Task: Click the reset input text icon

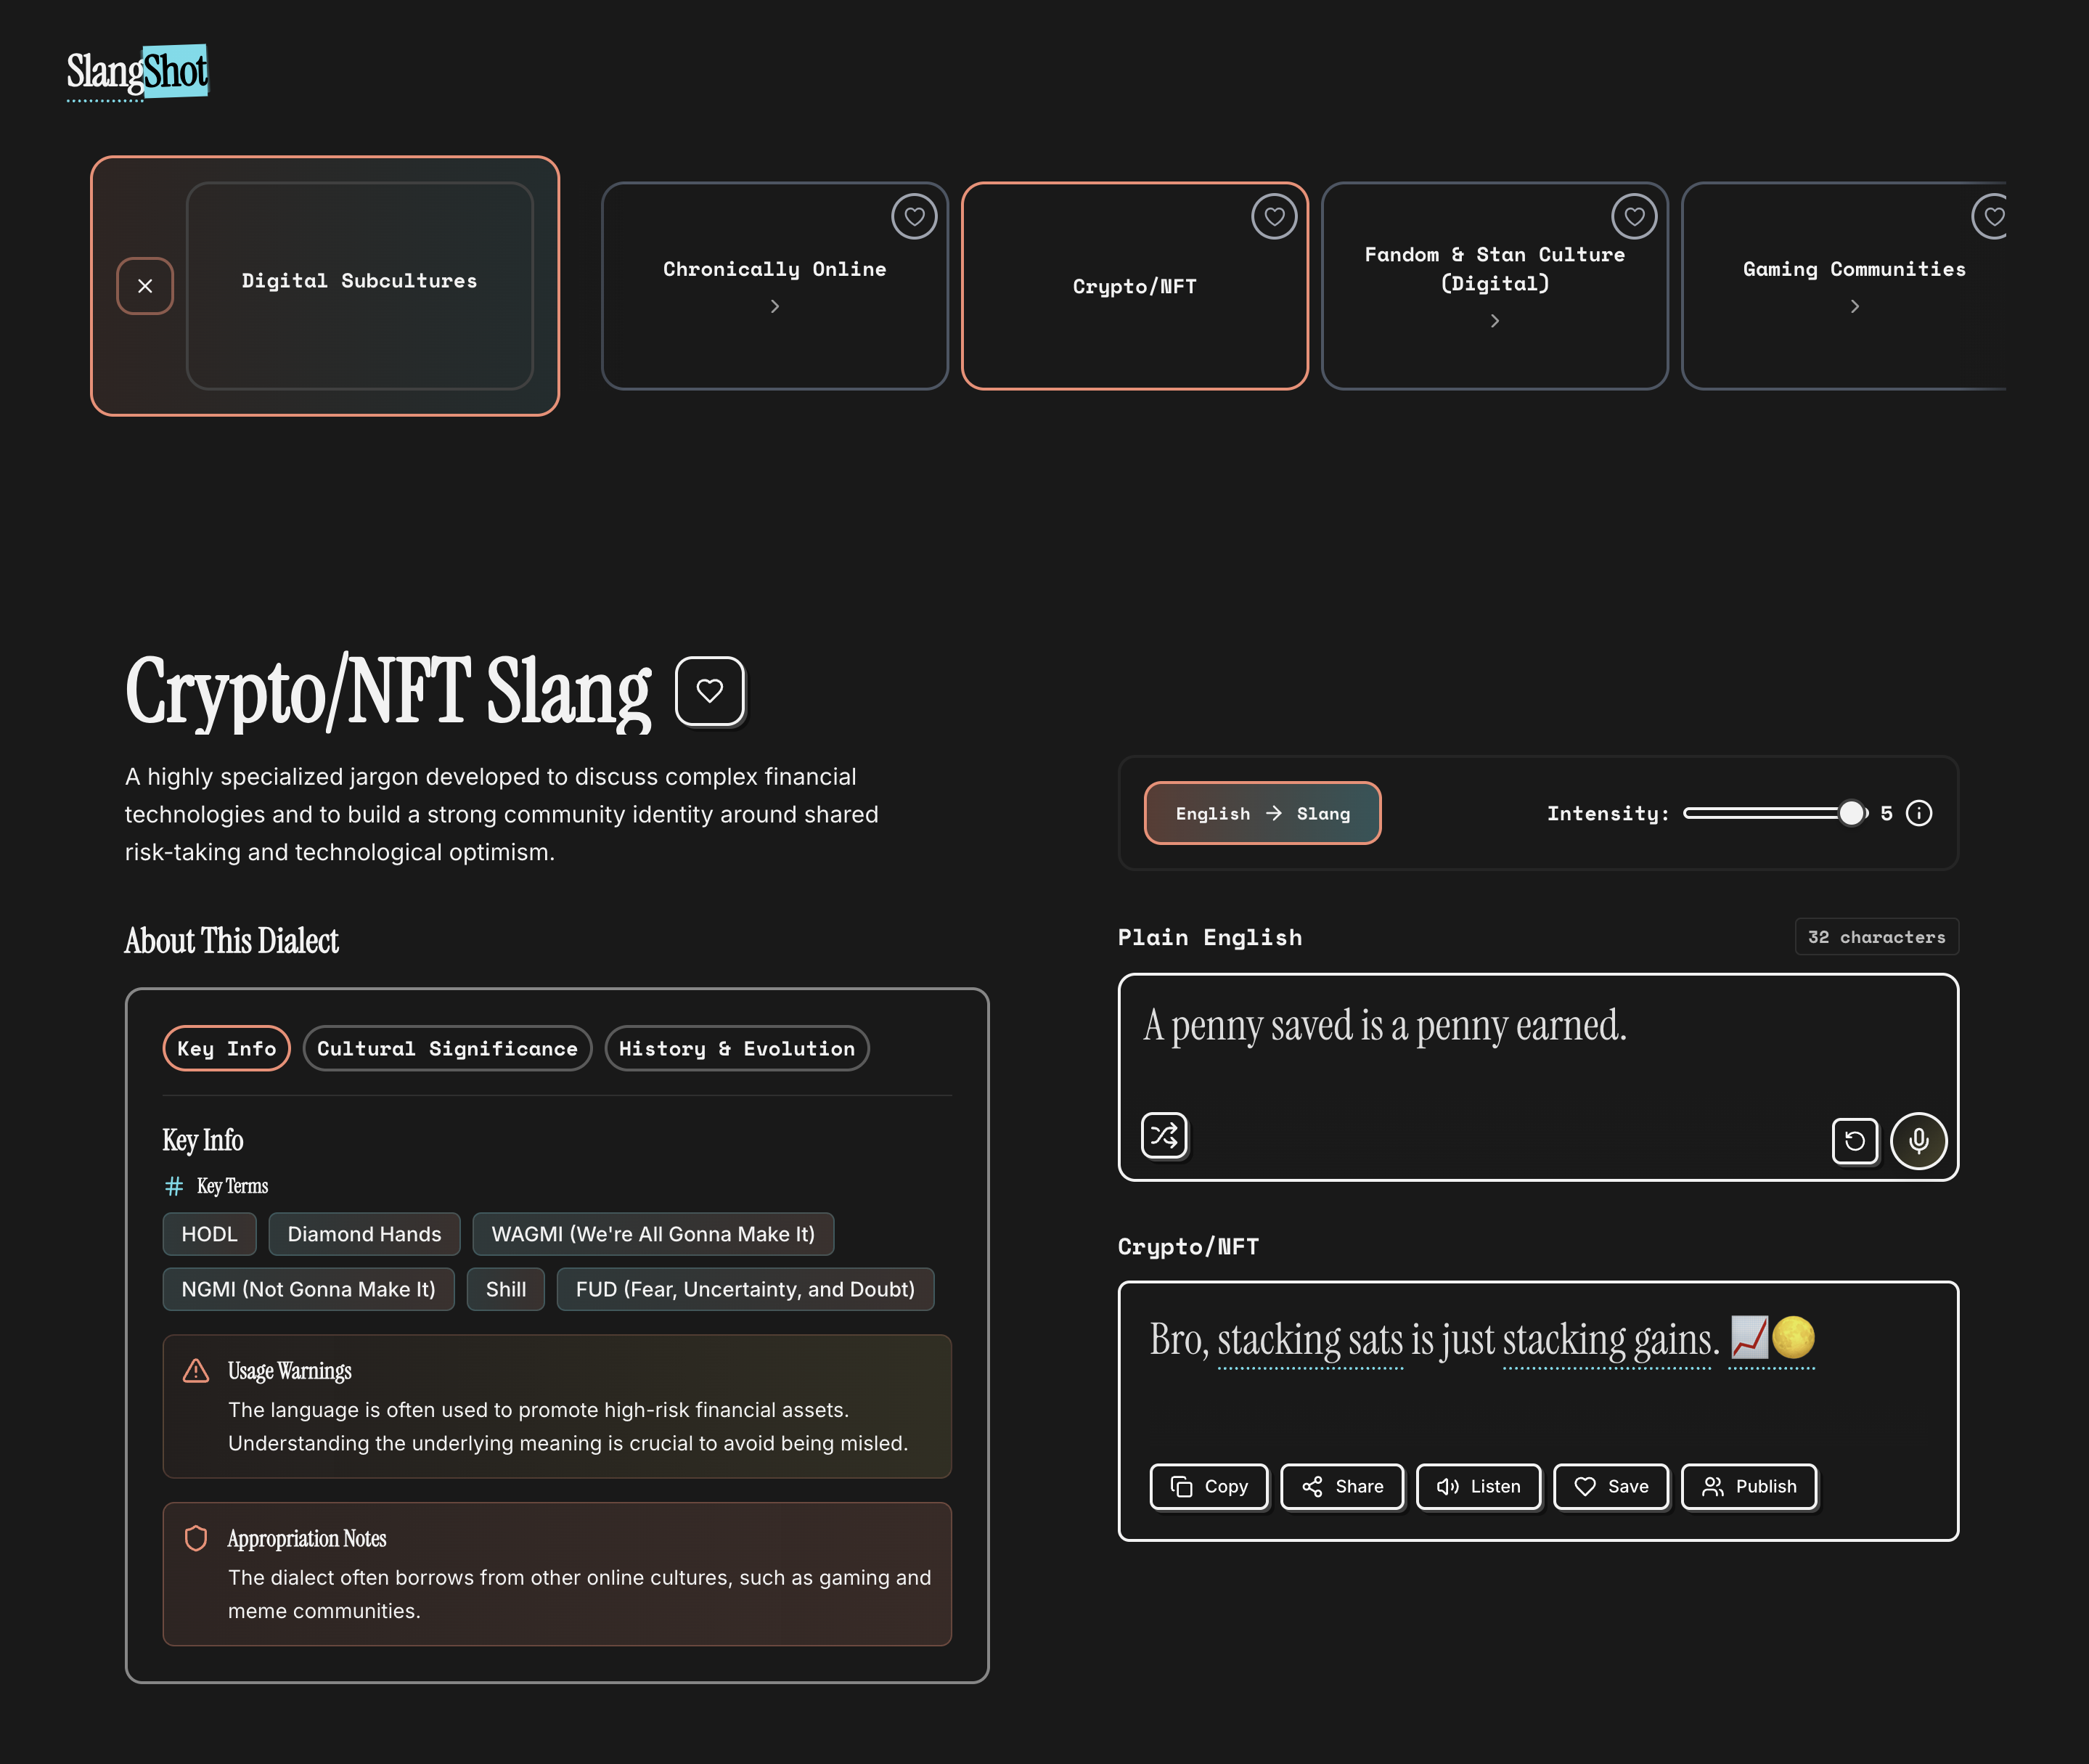Action: pyautogui.click(x=1854, y=1141)
